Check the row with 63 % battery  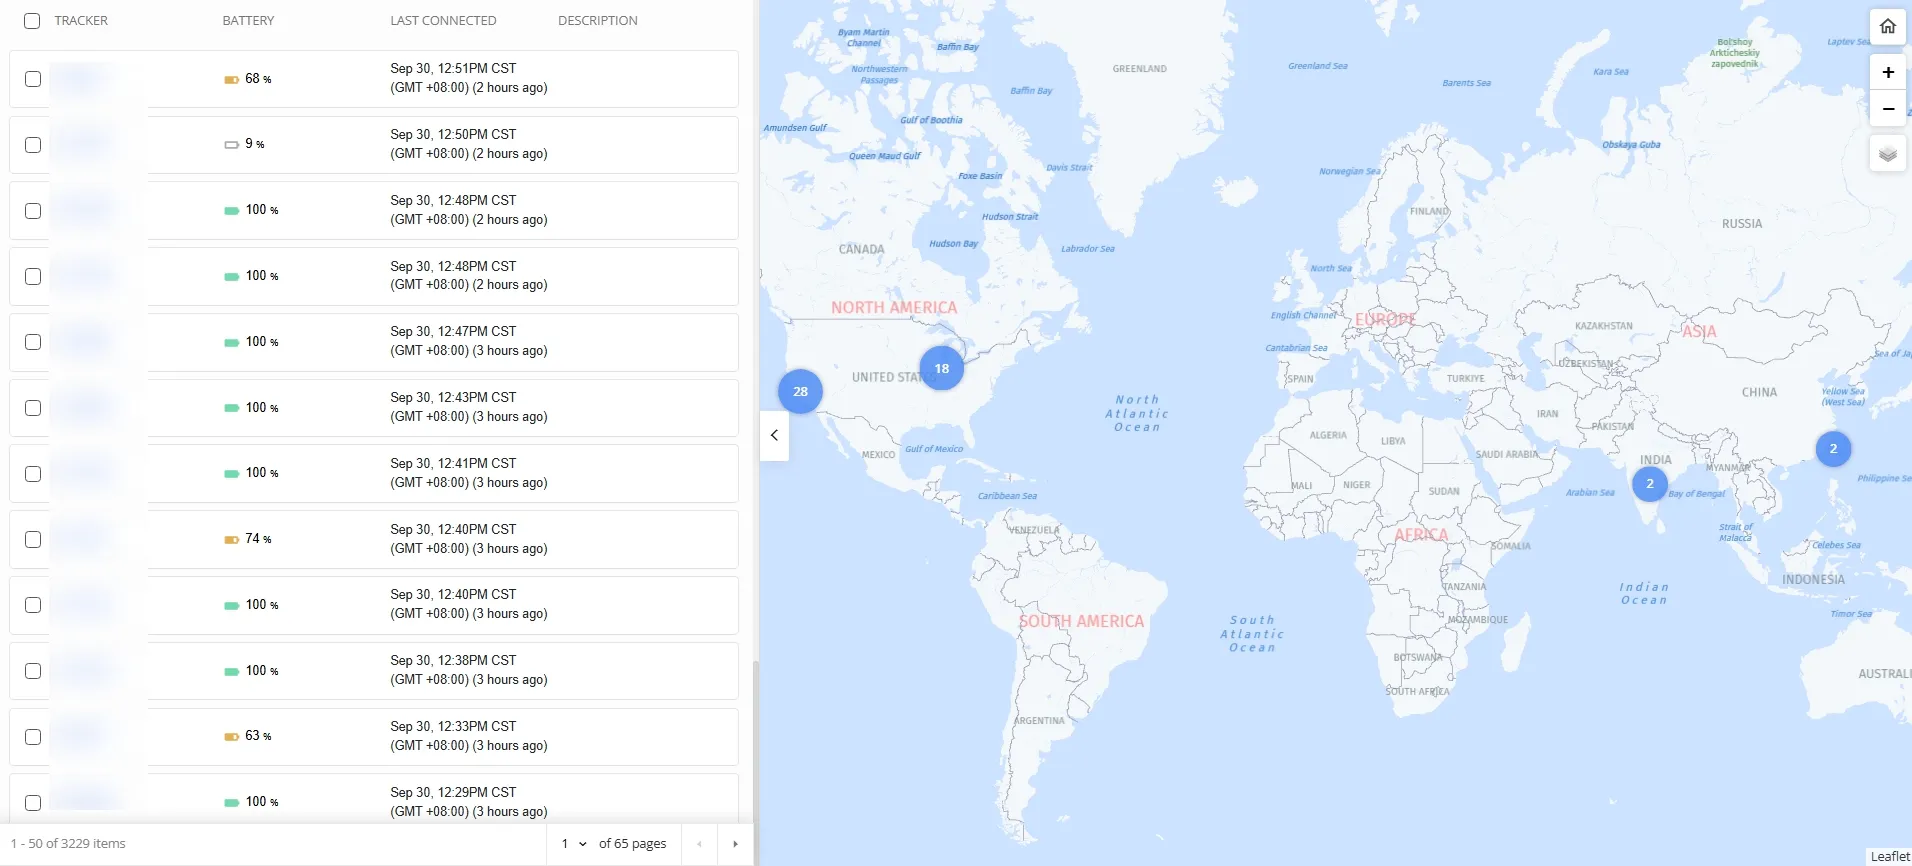pos(33,737)
